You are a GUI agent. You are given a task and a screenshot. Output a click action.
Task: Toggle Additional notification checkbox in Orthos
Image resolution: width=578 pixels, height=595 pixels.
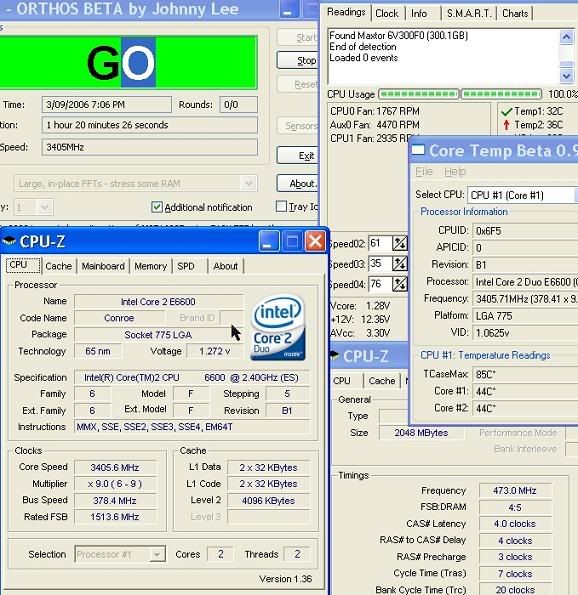(156, 207)
